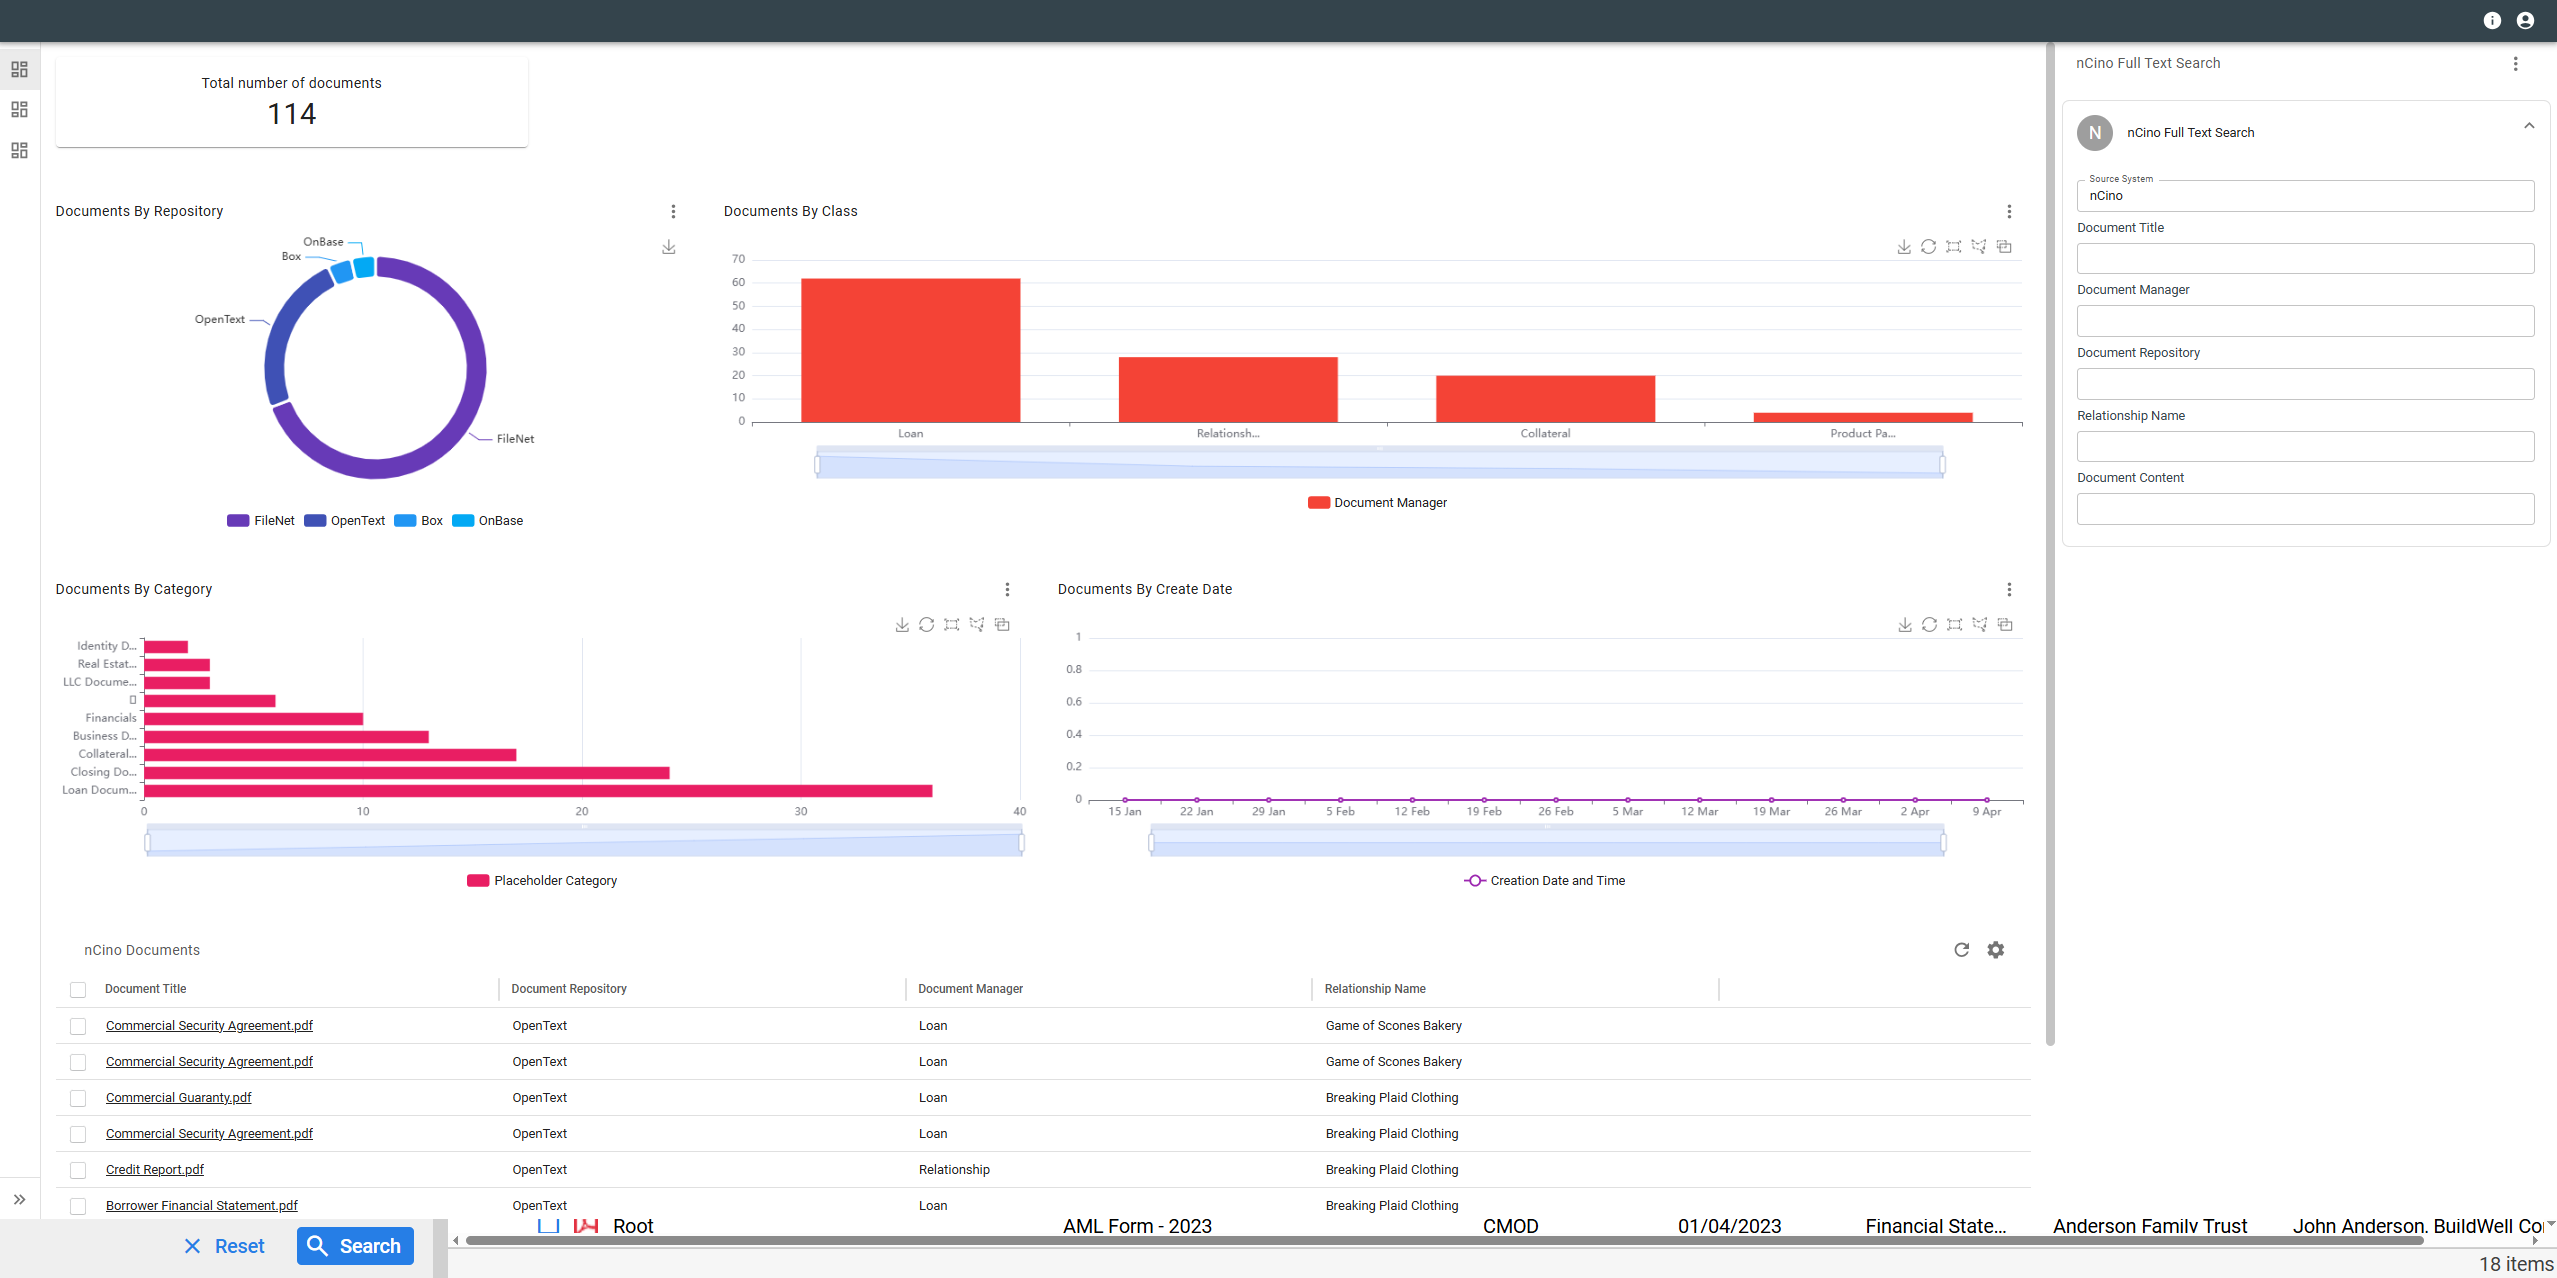Open the nCino Full Text Search options menu
The width and height of the screenshot is (2557, 1278).
tap(2516, 63)
